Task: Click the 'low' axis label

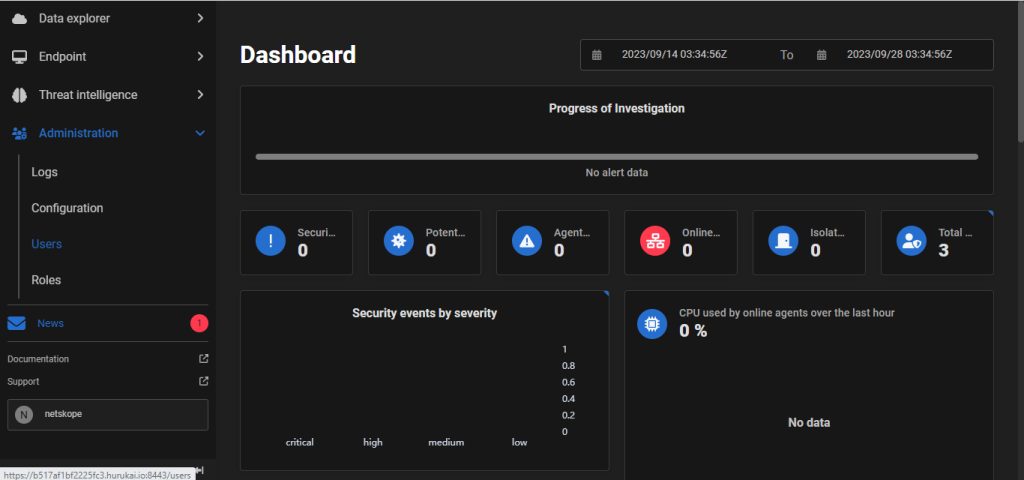Action: 519,442
